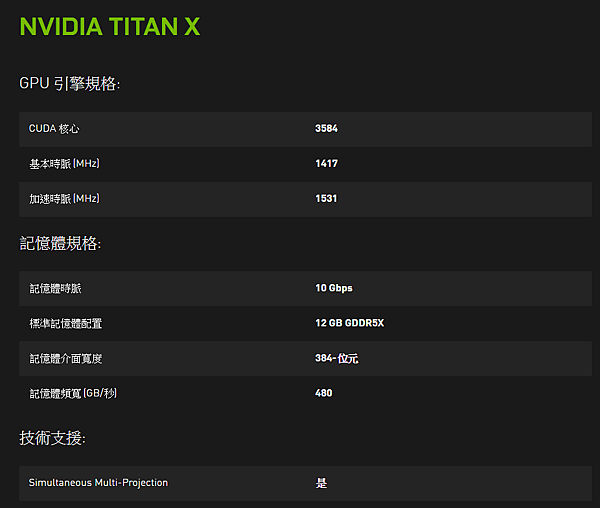Click the CUDA 核心 row label
The width and height of the screenshot is (600, 508).
click(x=54, y=129)
